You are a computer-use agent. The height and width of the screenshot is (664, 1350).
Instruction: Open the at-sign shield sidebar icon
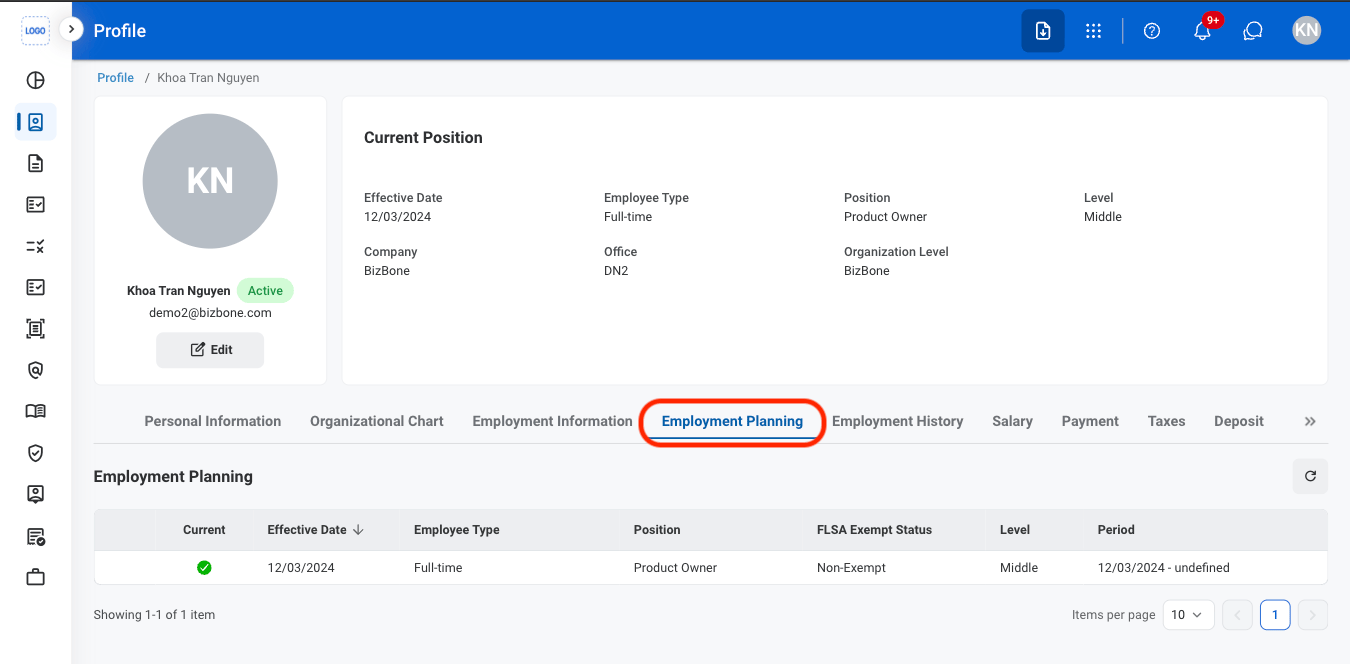point(35,370)
